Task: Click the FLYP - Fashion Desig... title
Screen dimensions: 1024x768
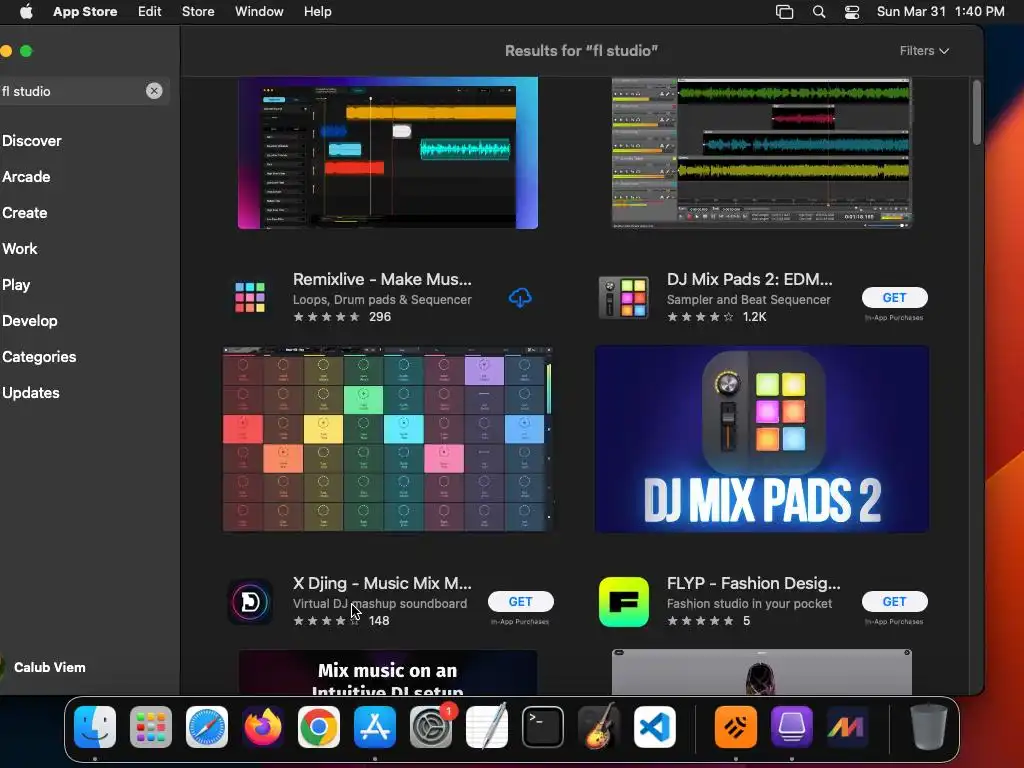Action: (x=754, y=583)
